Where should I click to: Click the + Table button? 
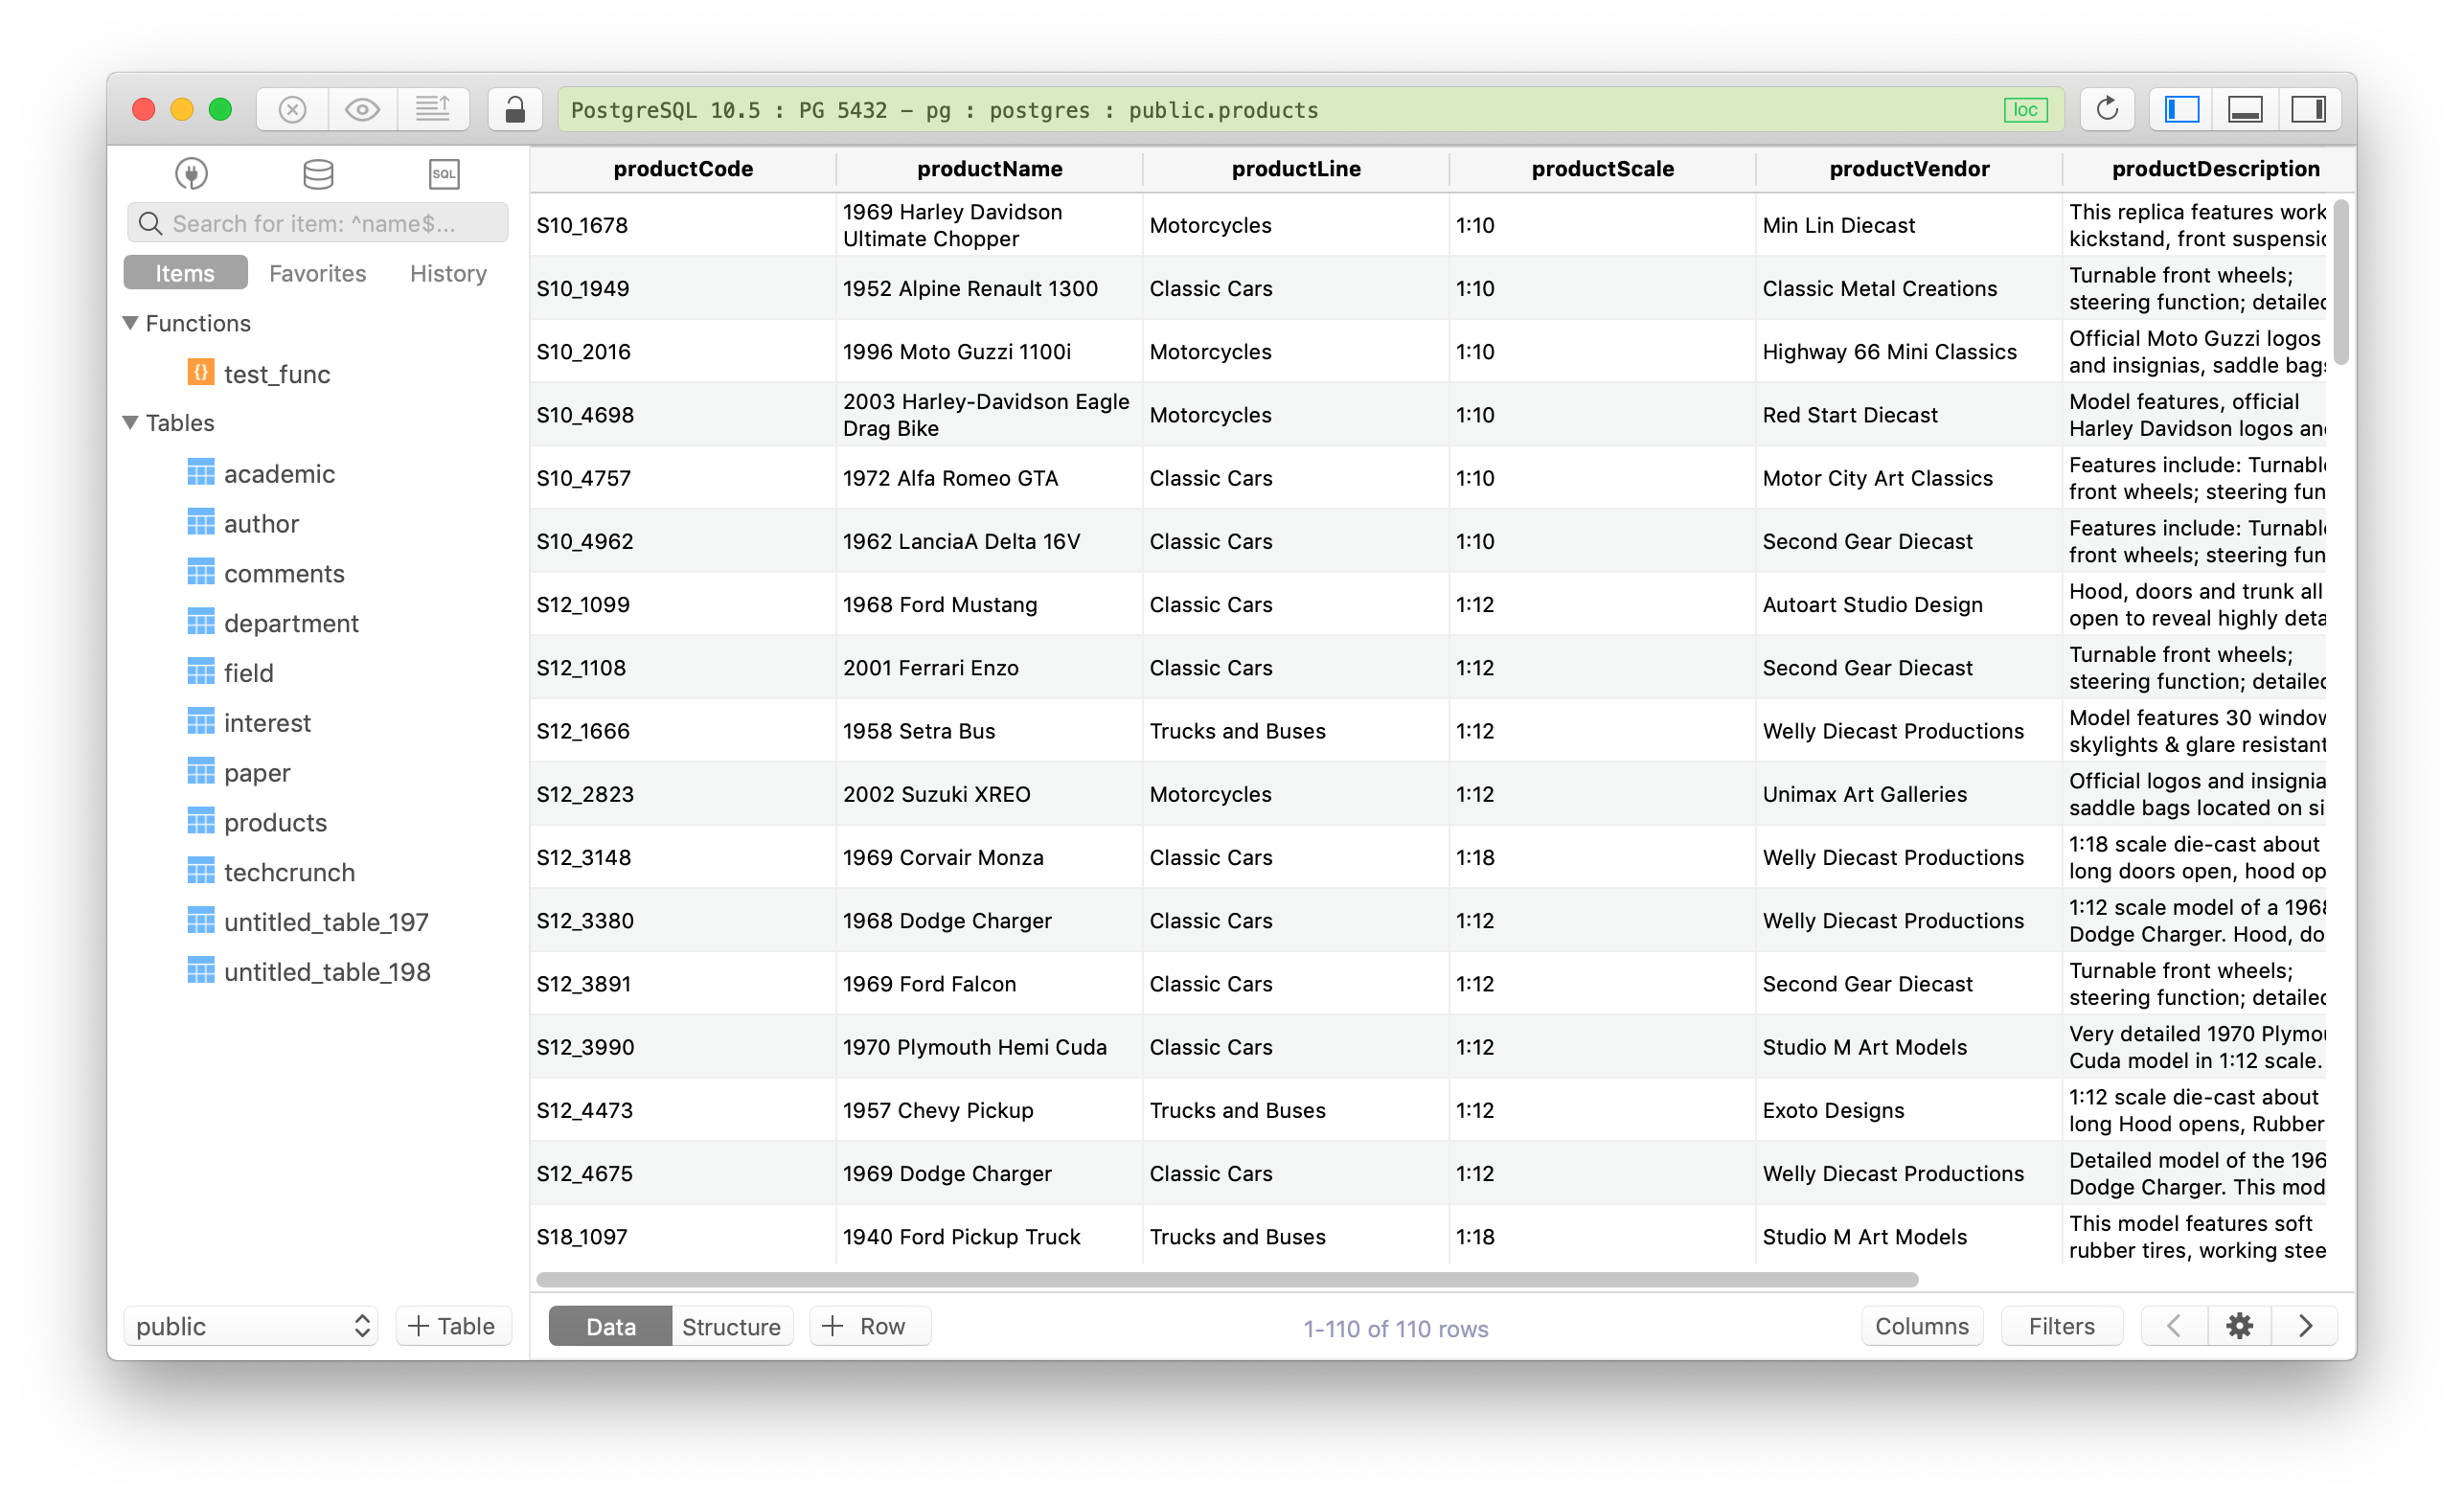(453, 1326)
